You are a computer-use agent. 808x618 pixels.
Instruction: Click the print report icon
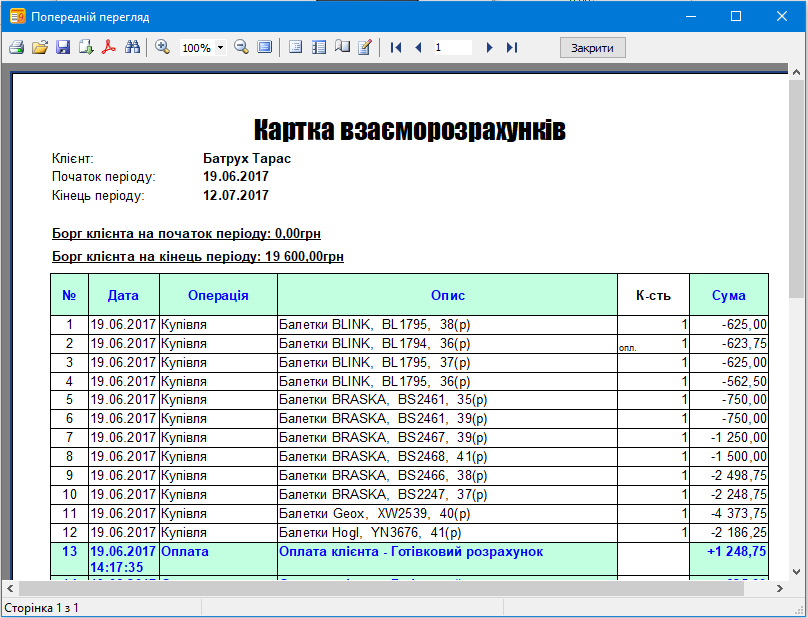point(16,47)
